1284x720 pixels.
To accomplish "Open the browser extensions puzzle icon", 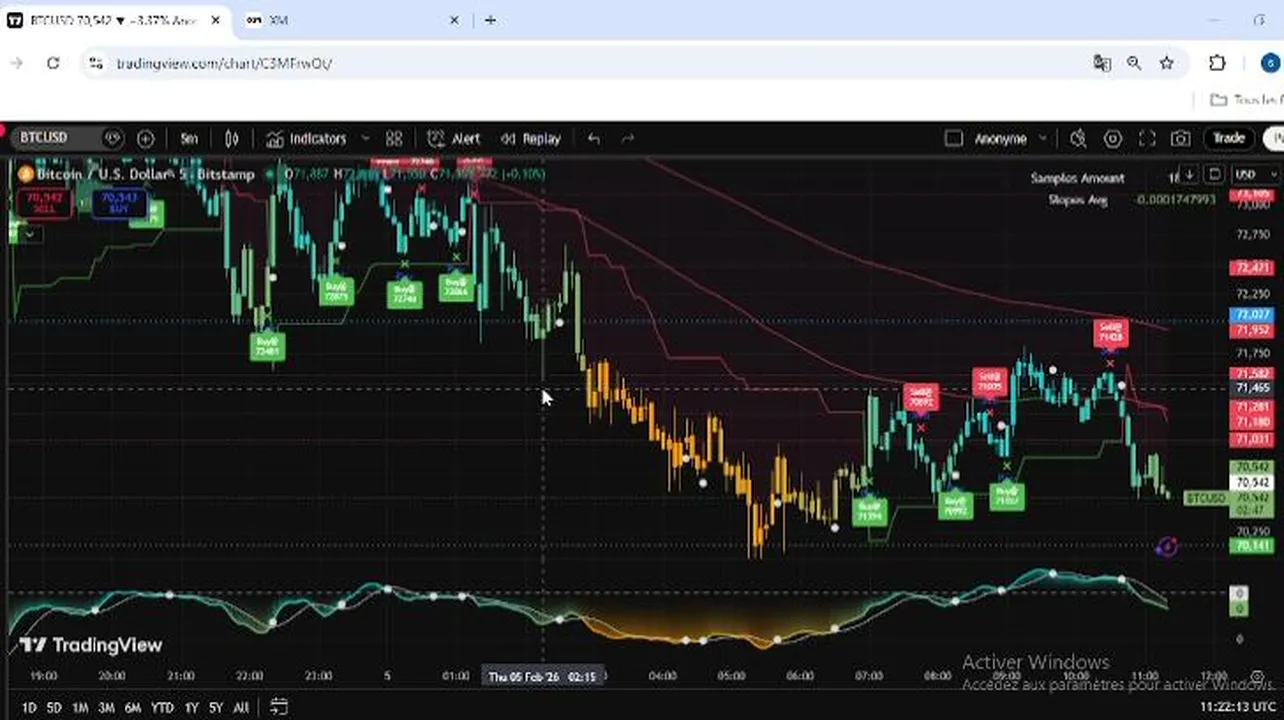I will click(1217, 63).
